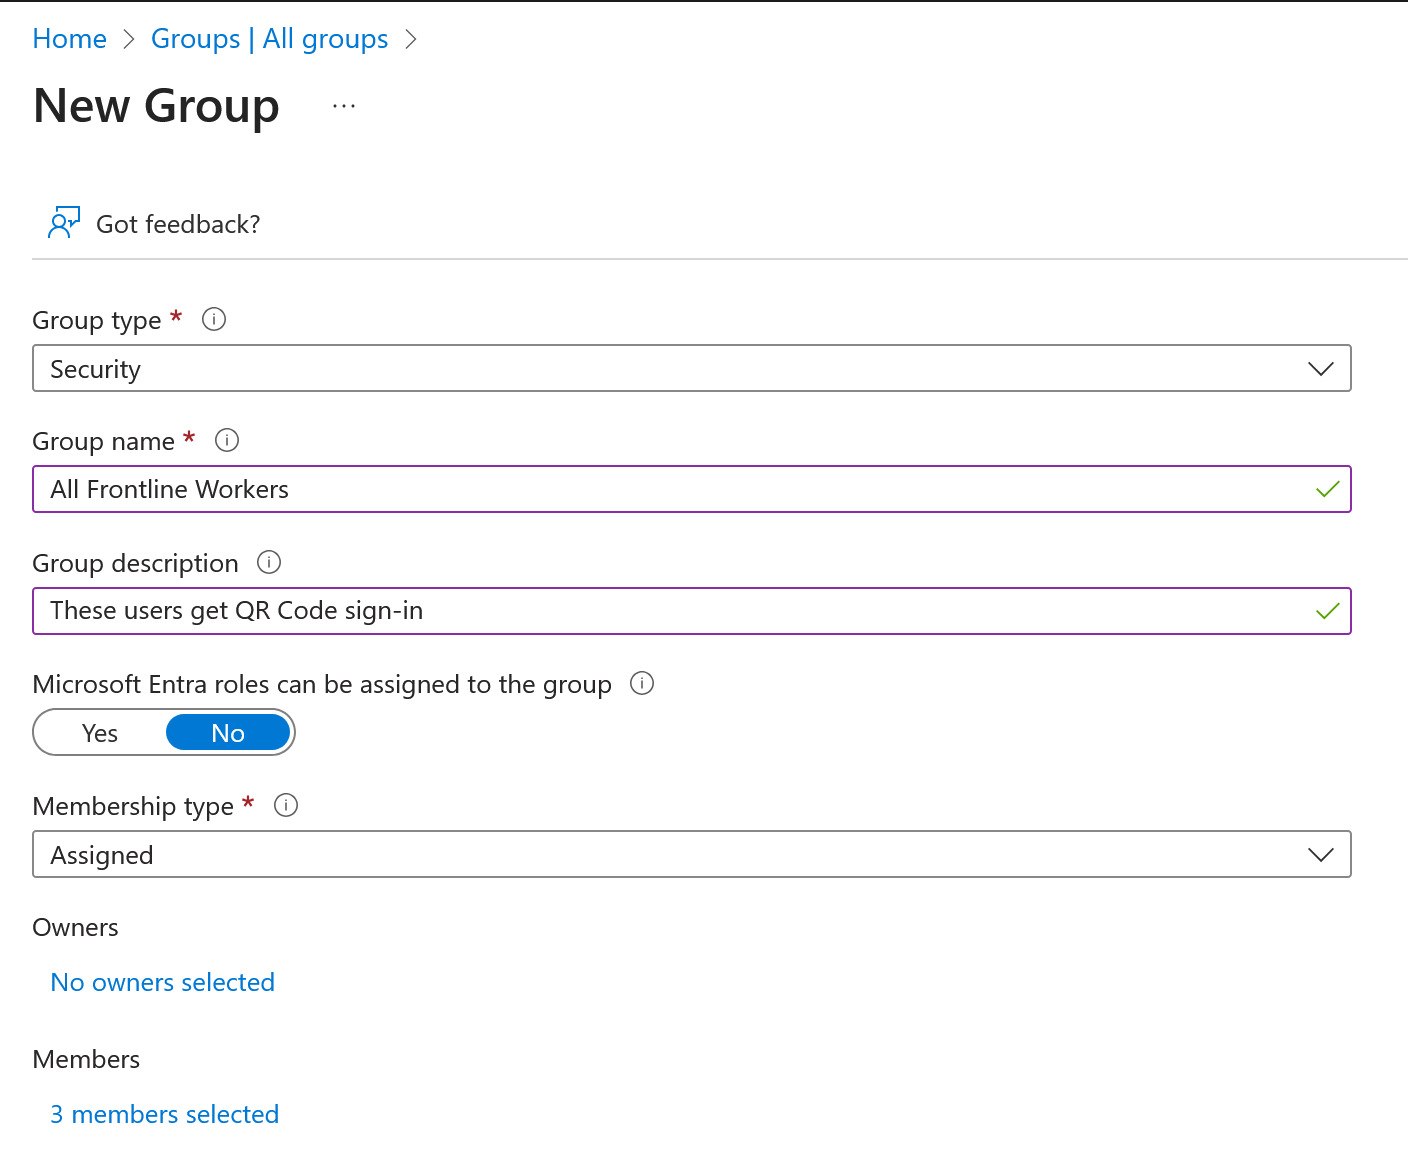Expand the Membership type Assigned dropdown
The width and height of the screenshot is (1408, 1172).
click(x=690, y=854)
